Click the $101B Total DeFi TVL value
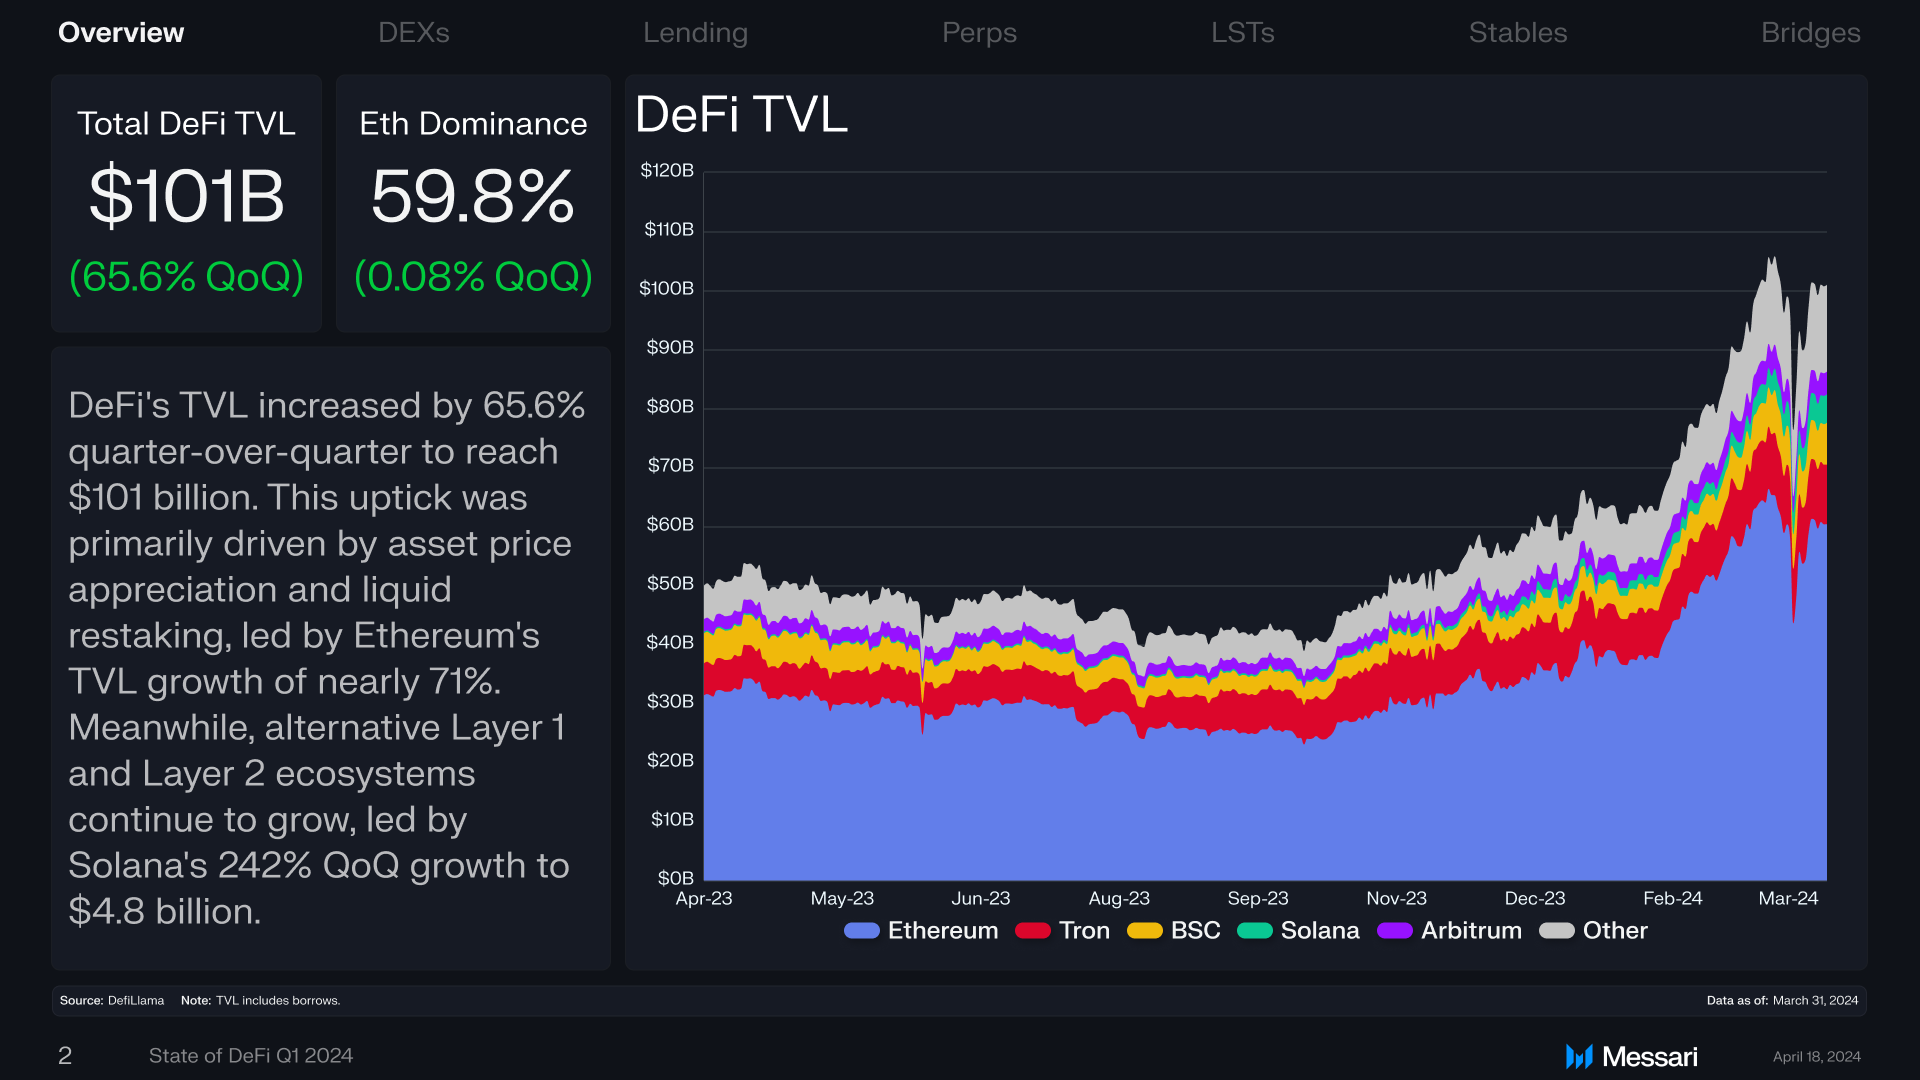The height and width of the screenshot is (1080, 1920). [187, 196]
